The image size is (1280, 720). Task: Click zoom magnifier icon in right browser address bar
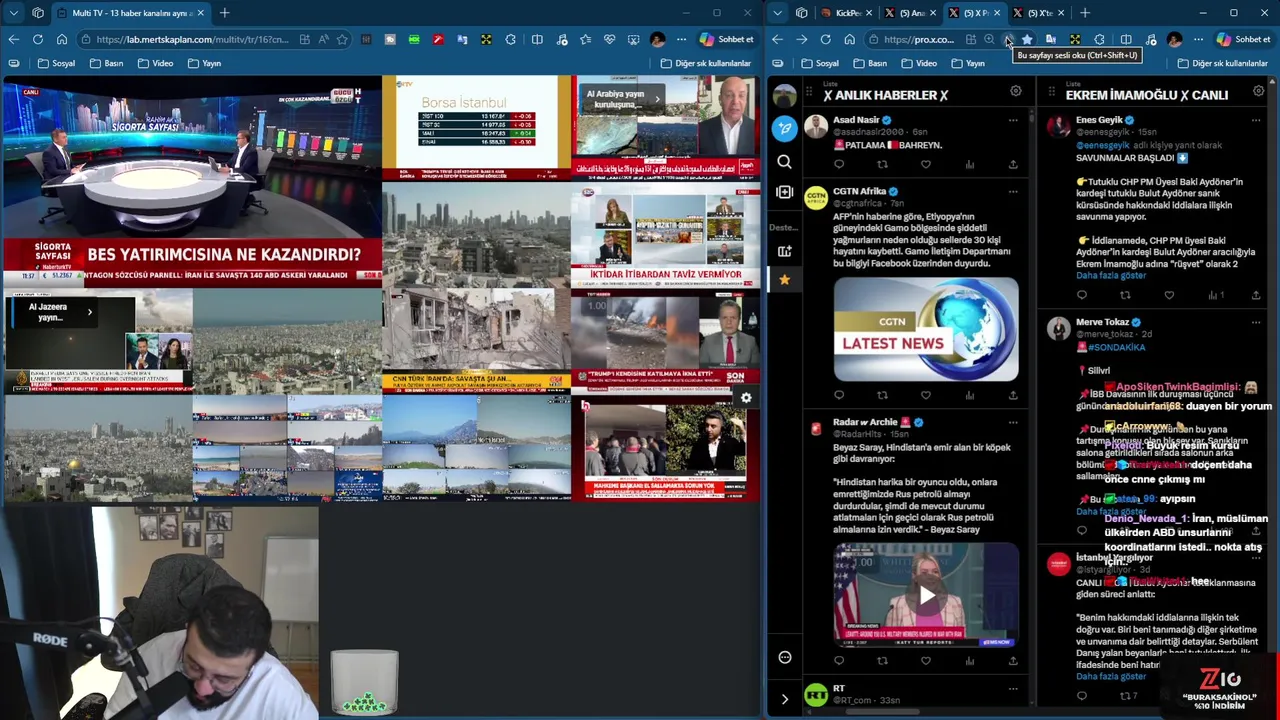[989, 39]
